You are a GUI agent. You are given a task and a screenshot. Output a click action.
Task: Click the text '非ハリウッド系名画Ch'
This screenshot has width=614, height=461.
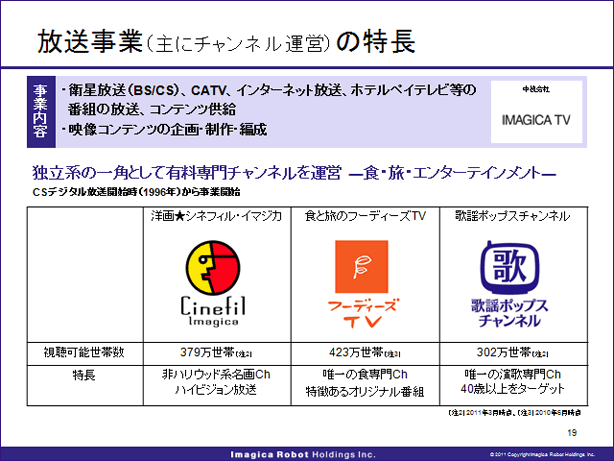point(216,374)
